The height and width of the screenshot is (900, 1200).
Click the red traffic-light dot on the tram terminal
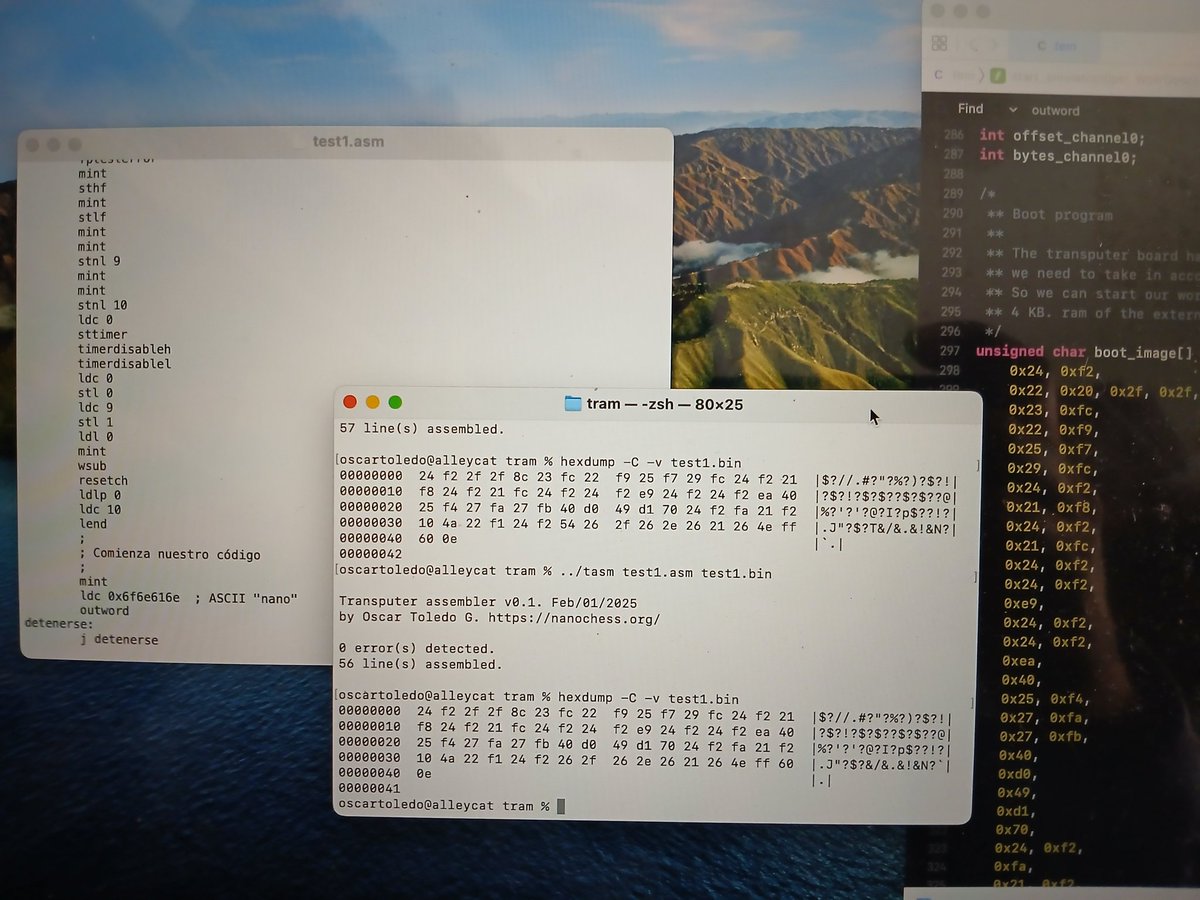pos(349,401)
